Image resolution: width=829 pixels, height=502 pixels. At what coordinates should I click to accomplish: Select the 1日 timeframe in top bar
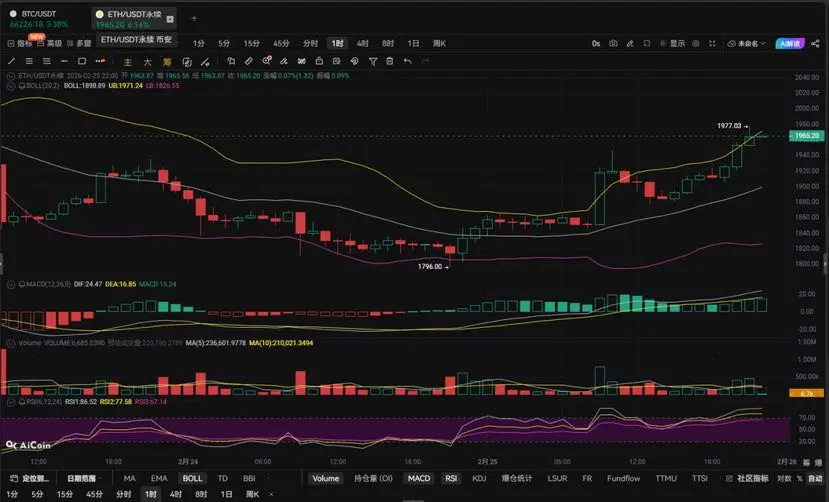tap(413, 43)
